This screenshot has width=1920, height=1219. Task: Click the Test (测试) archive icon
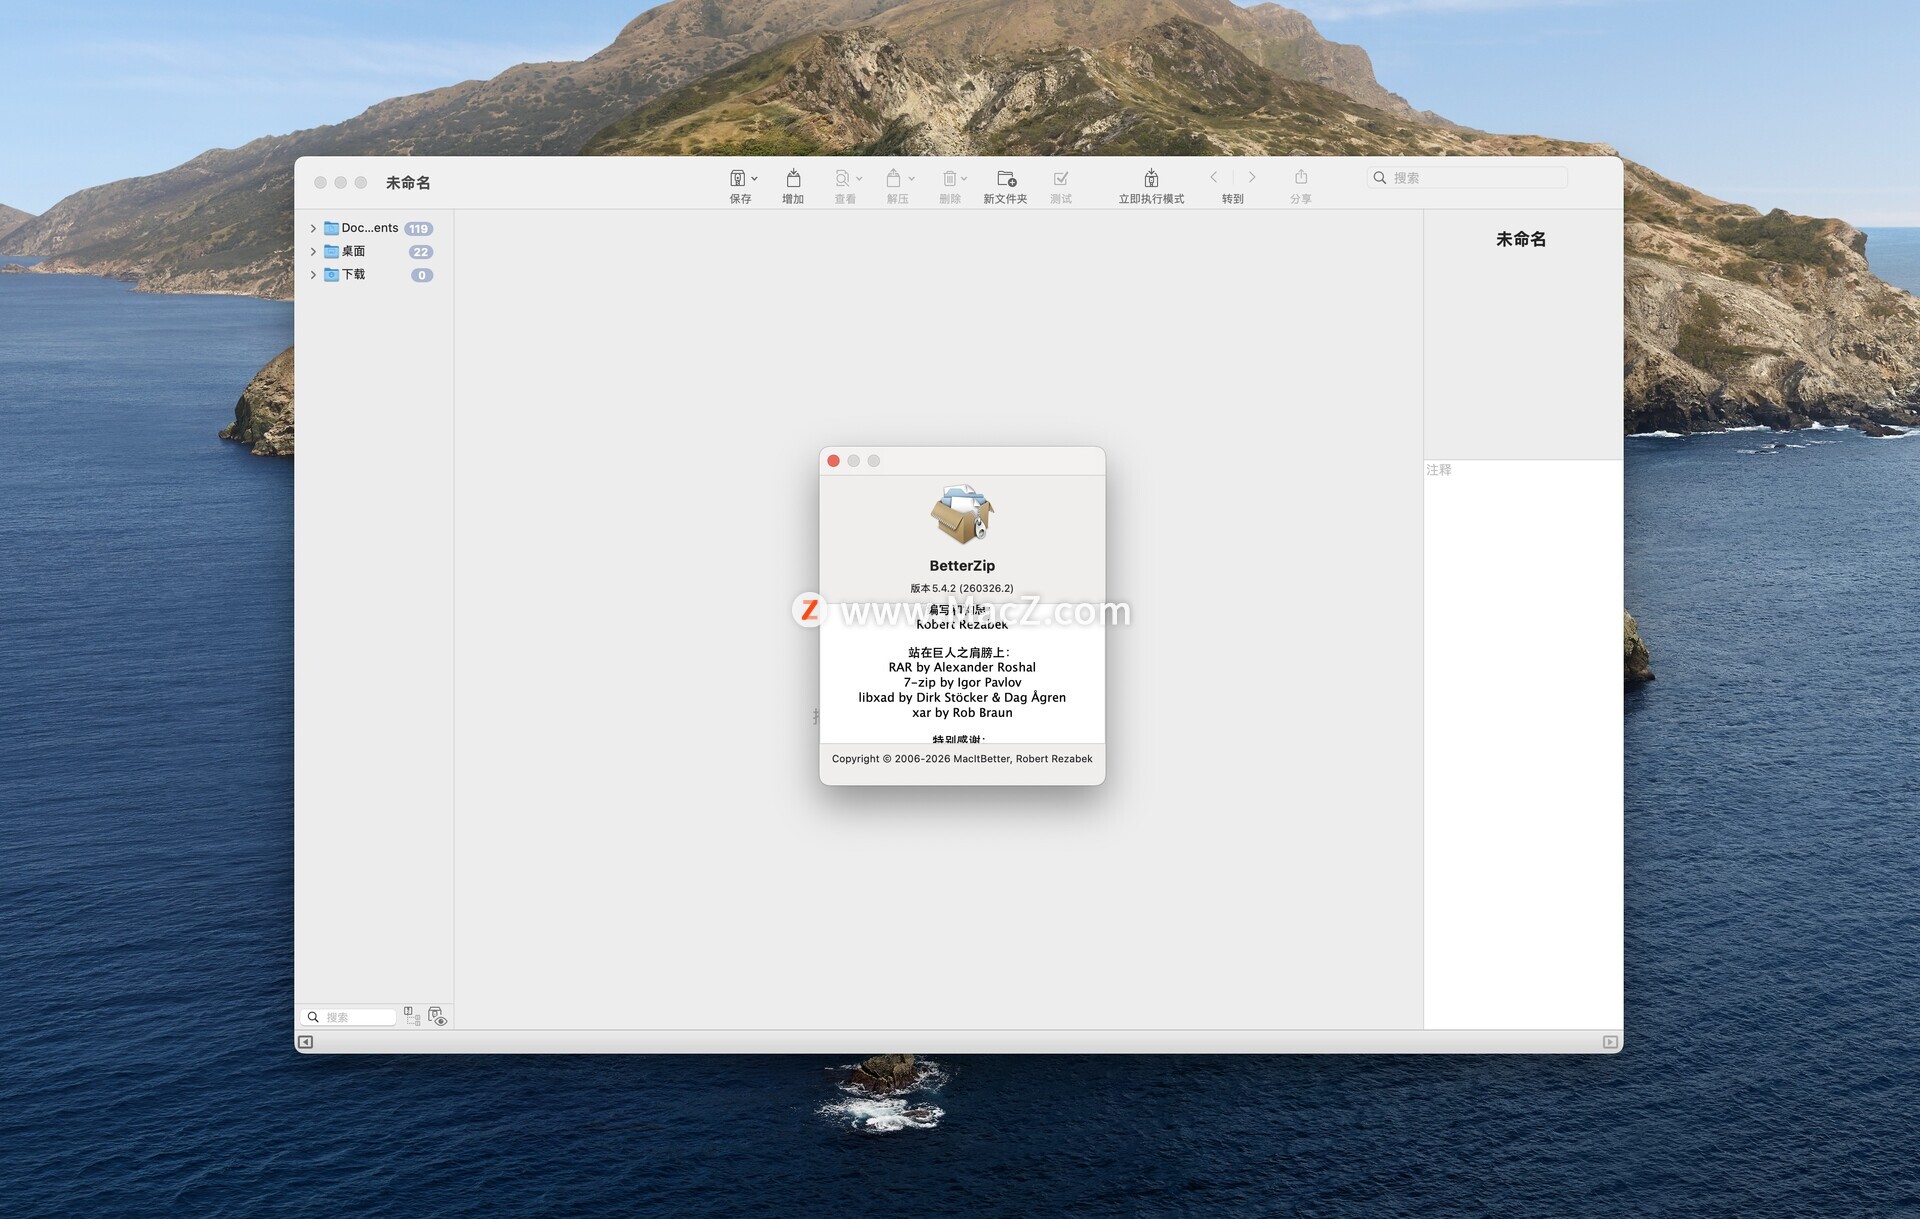(1061, 178)
